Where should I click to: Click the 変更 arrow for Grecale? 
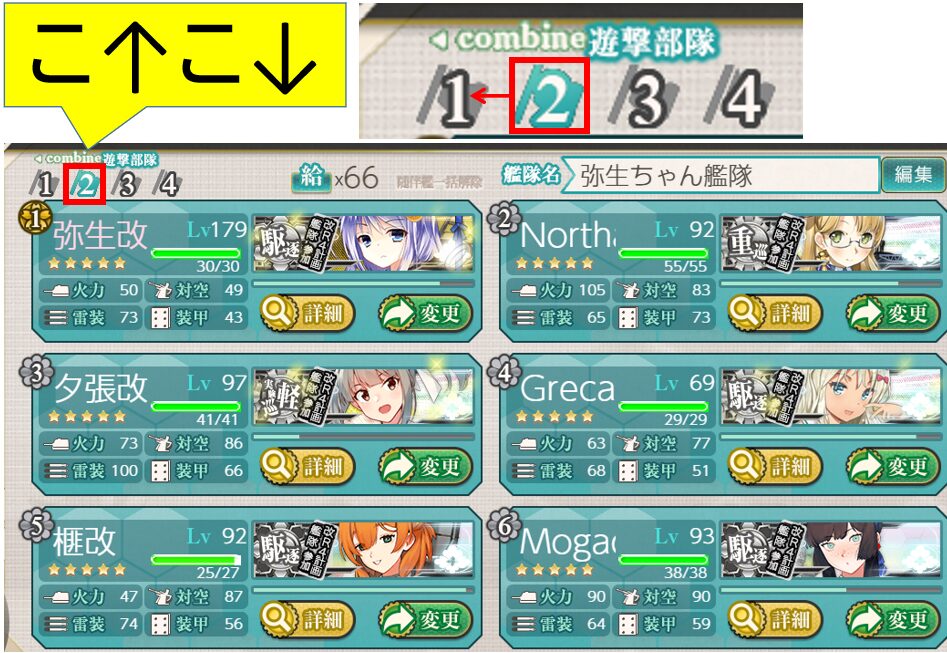pyautogui.click(x=894, y=466)
